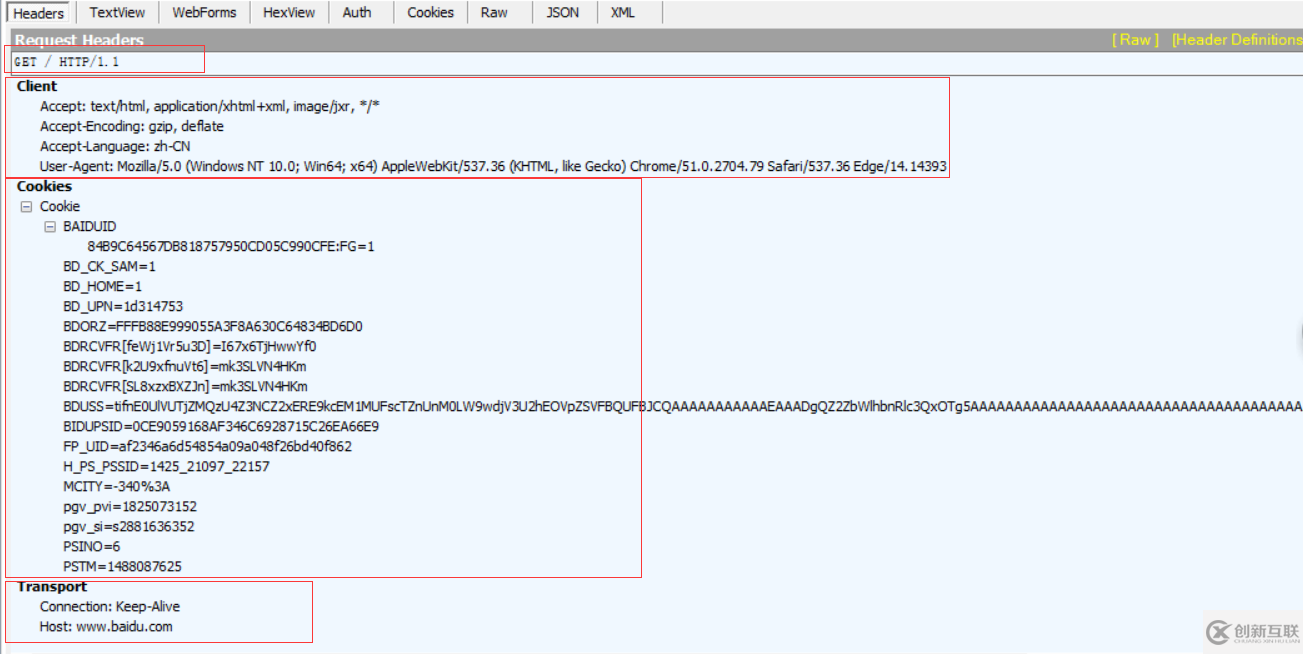Select the BDRCVFR[feWj1Vr5u3D] cookie
The height and width of the screenshot is (654, 1303).
190,346
